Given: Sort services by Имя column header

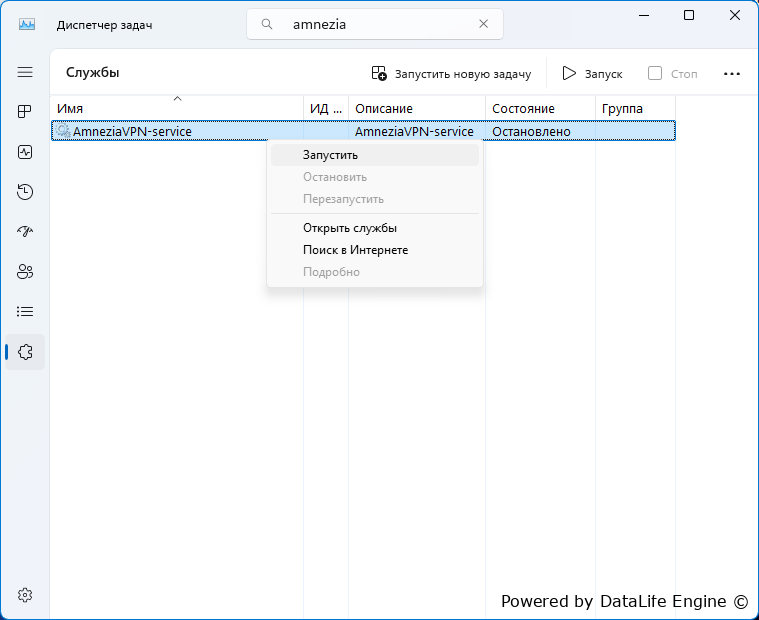Looking at the screenshot, I should 177,108.
